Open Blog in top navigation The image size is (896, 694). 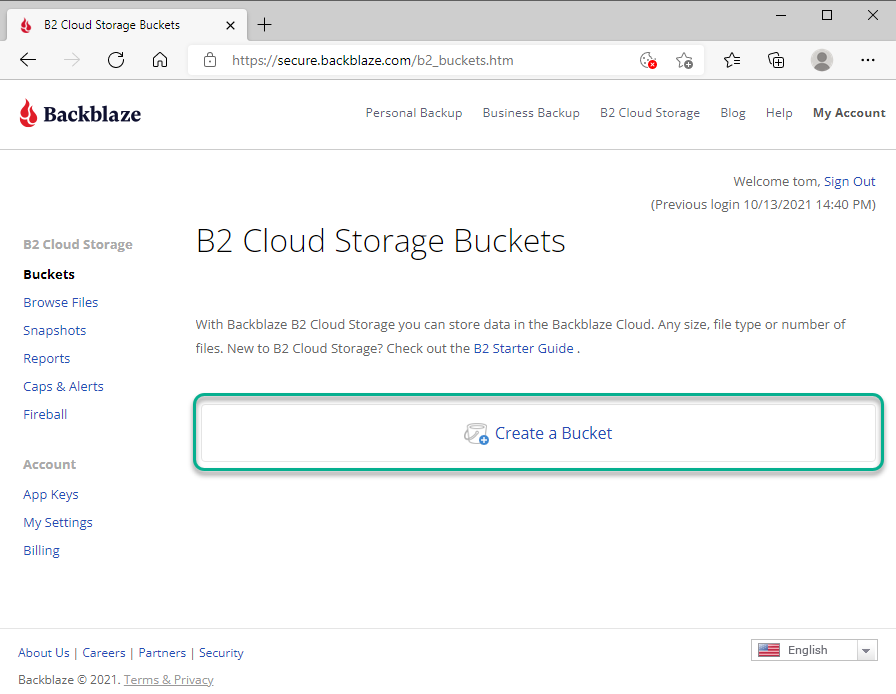point(733,113)
